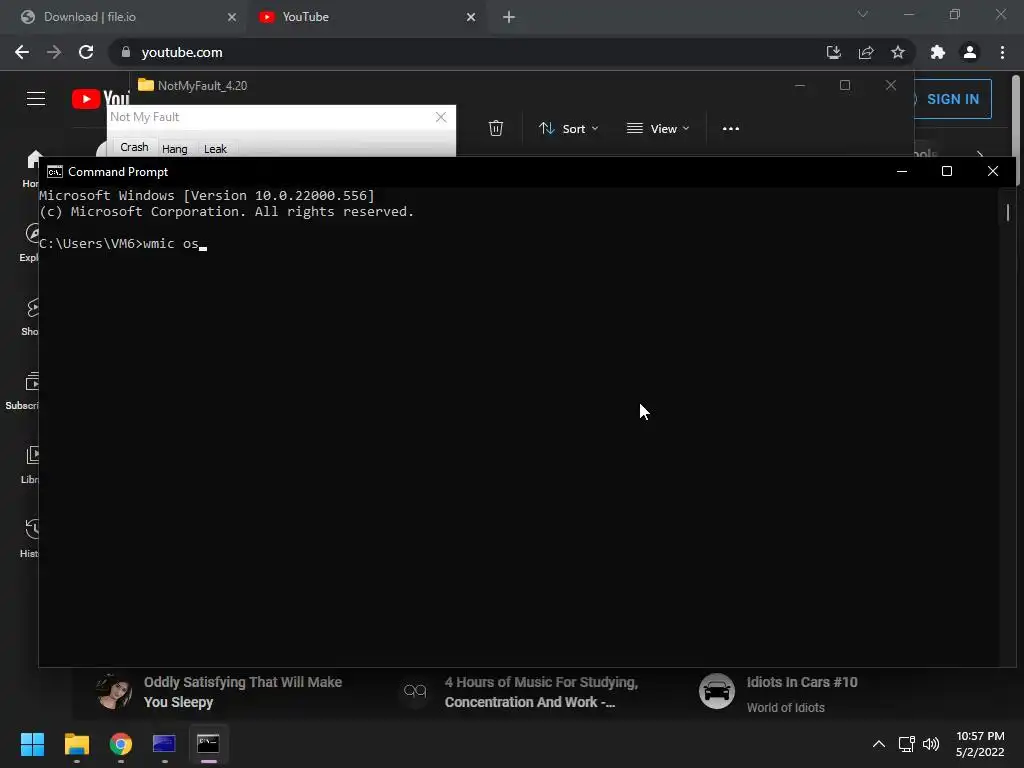Close the file.io tab

pyautogui.click(x=232, y=17)
